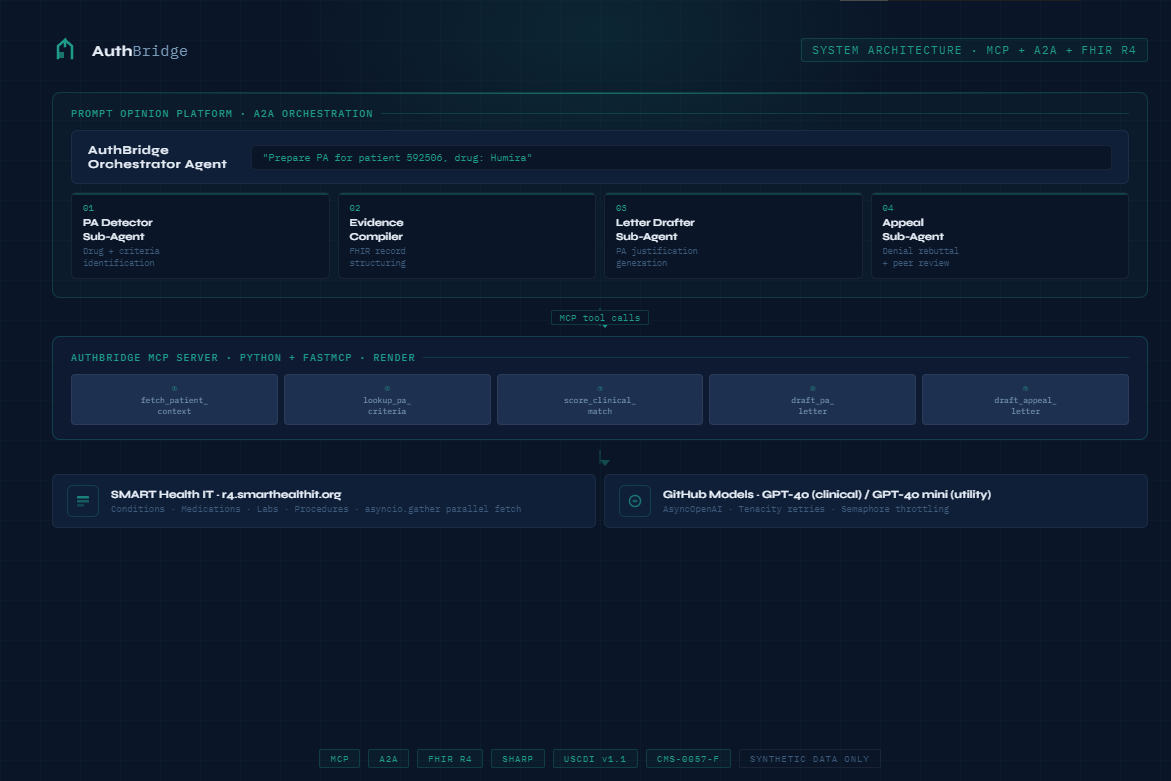1171x781 pixels.
Task: Open the Letter Drafter Sub-Agent card
Action: [x=733, y=236]
